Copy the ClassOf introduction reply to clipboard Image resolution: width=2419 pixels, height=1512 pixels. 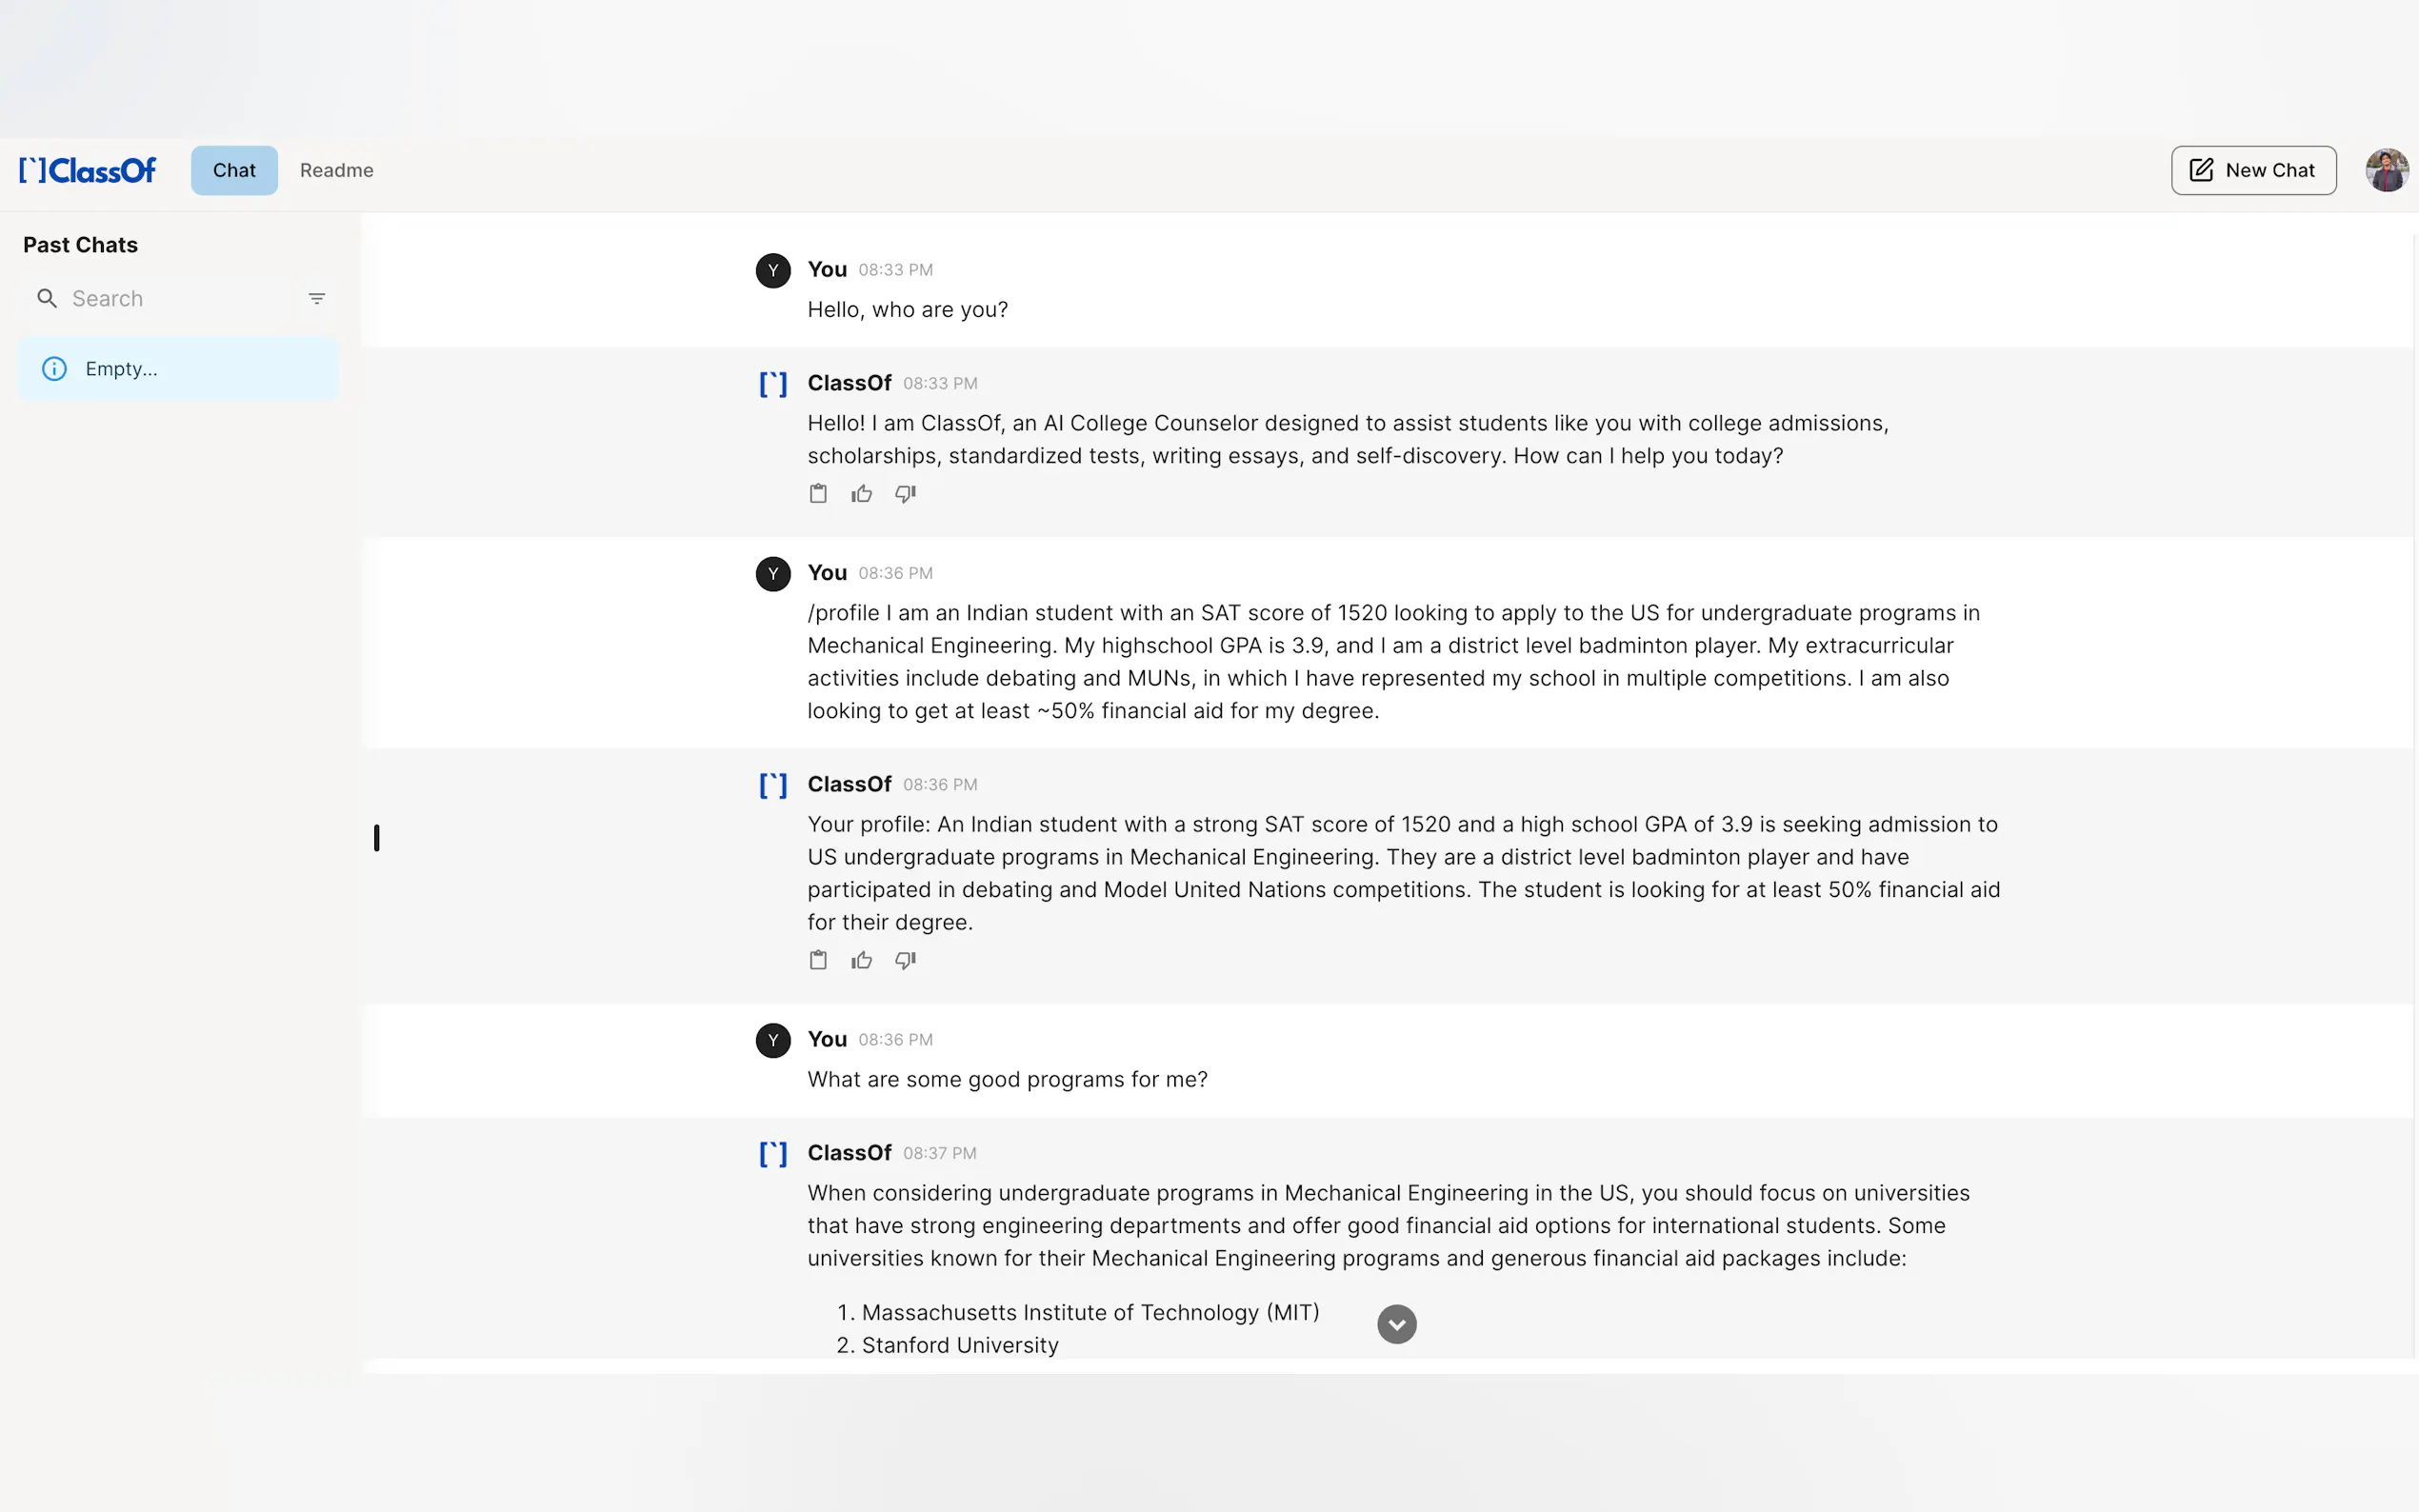[818, 494]
